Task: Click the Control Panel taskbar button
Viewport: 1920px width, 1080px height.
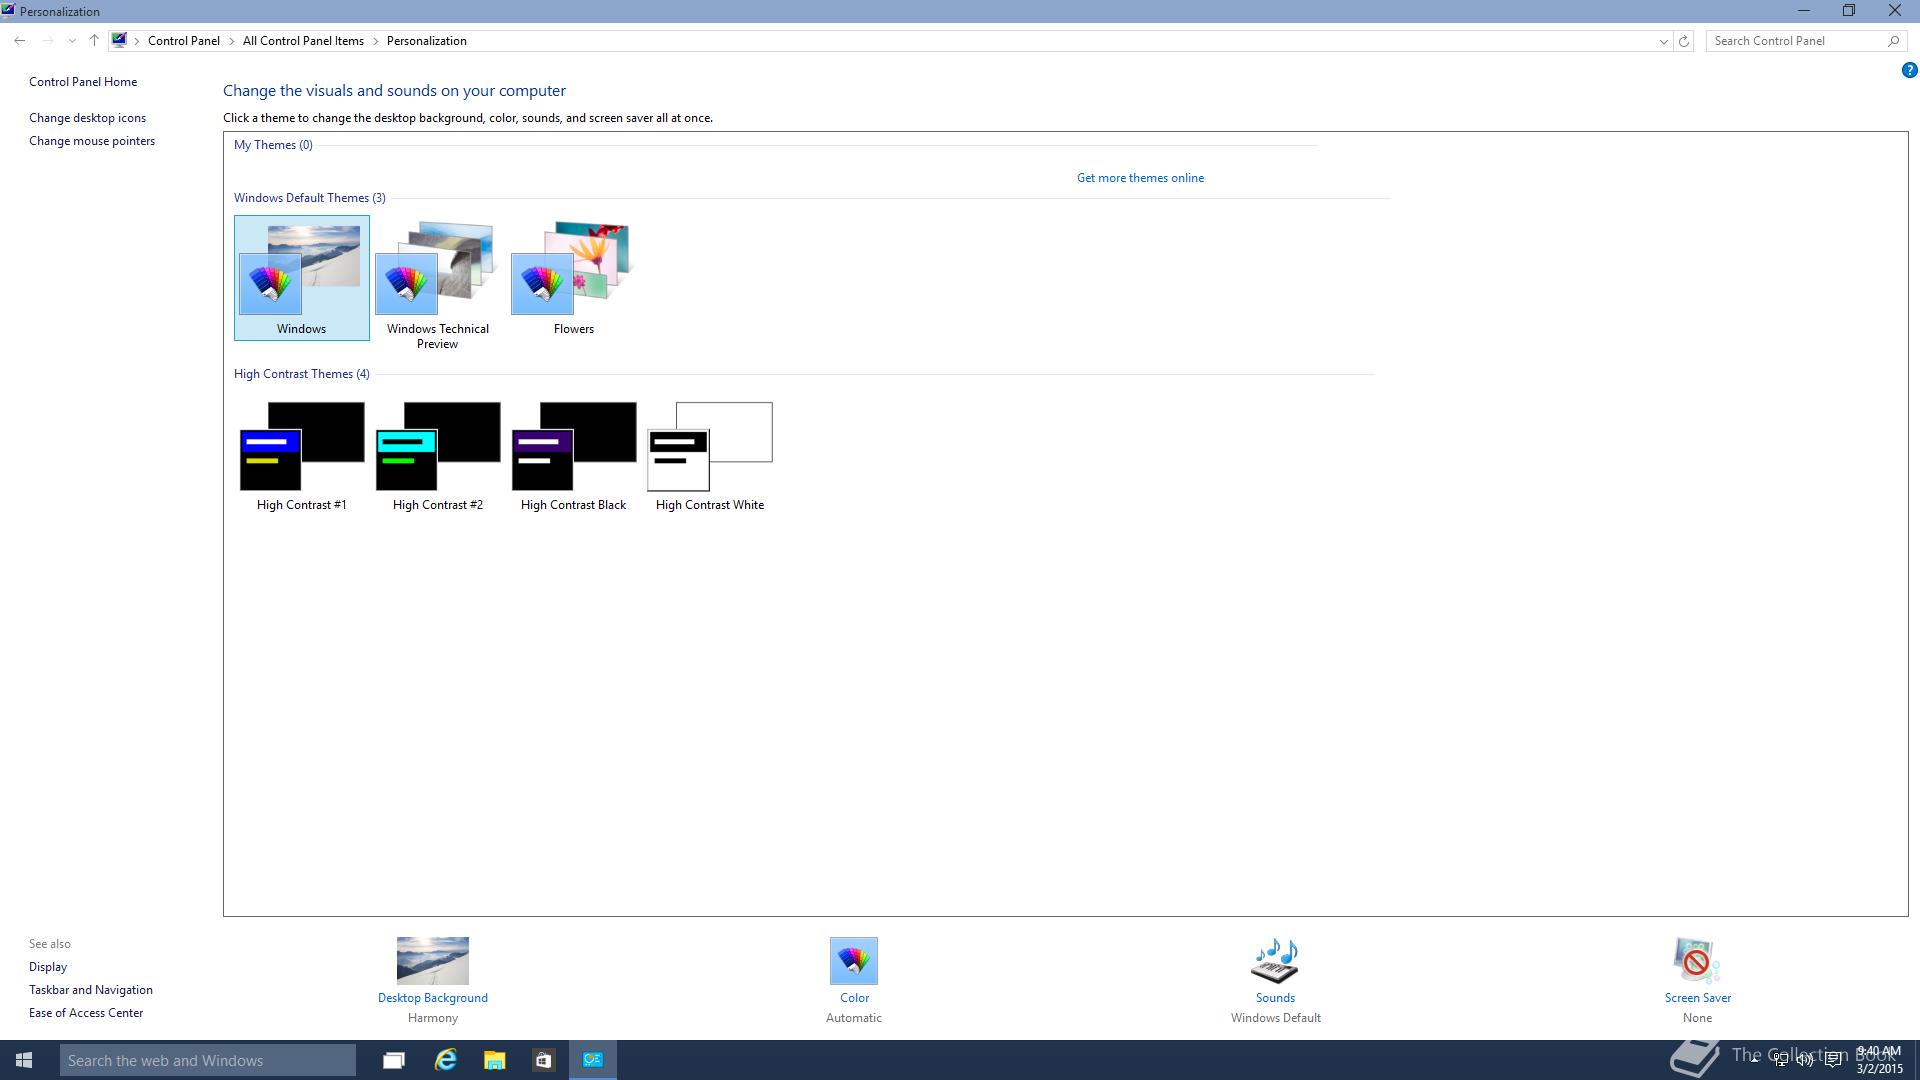Action: point(593,1060)
